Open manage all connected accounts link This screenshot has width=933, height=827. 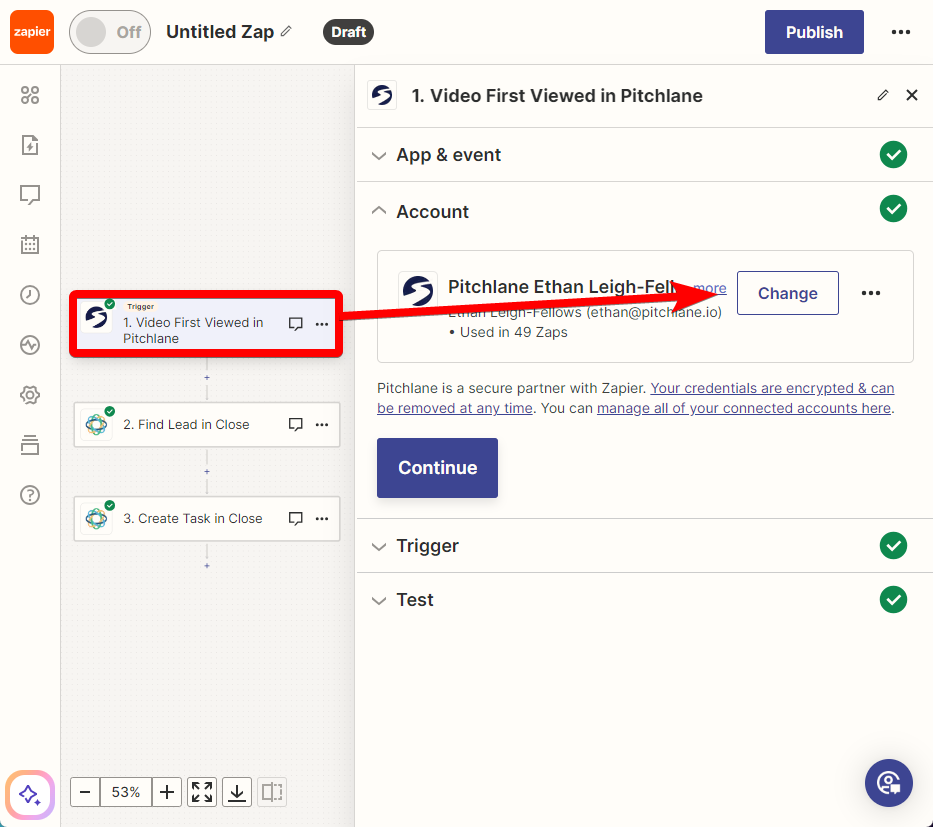coord(744,408)
